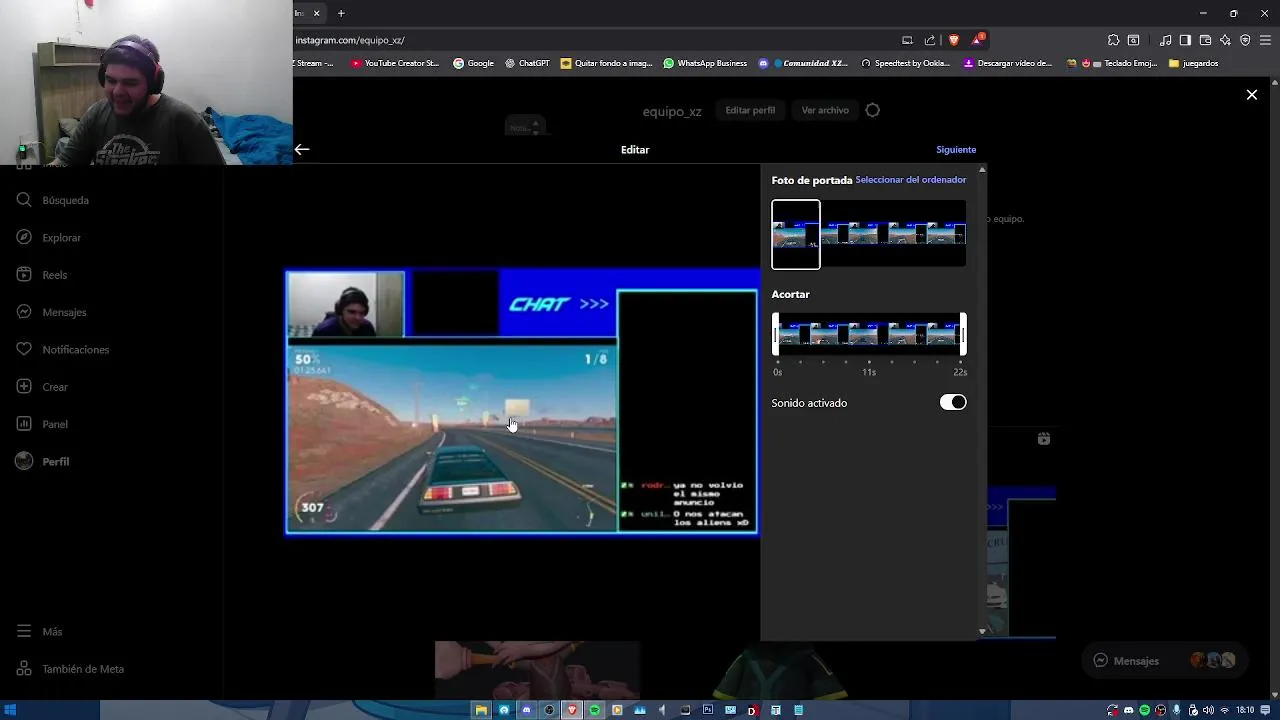This screenshot has width=1280, height=720.
Task: Open Reels in the sidebar
Action: 42,275
